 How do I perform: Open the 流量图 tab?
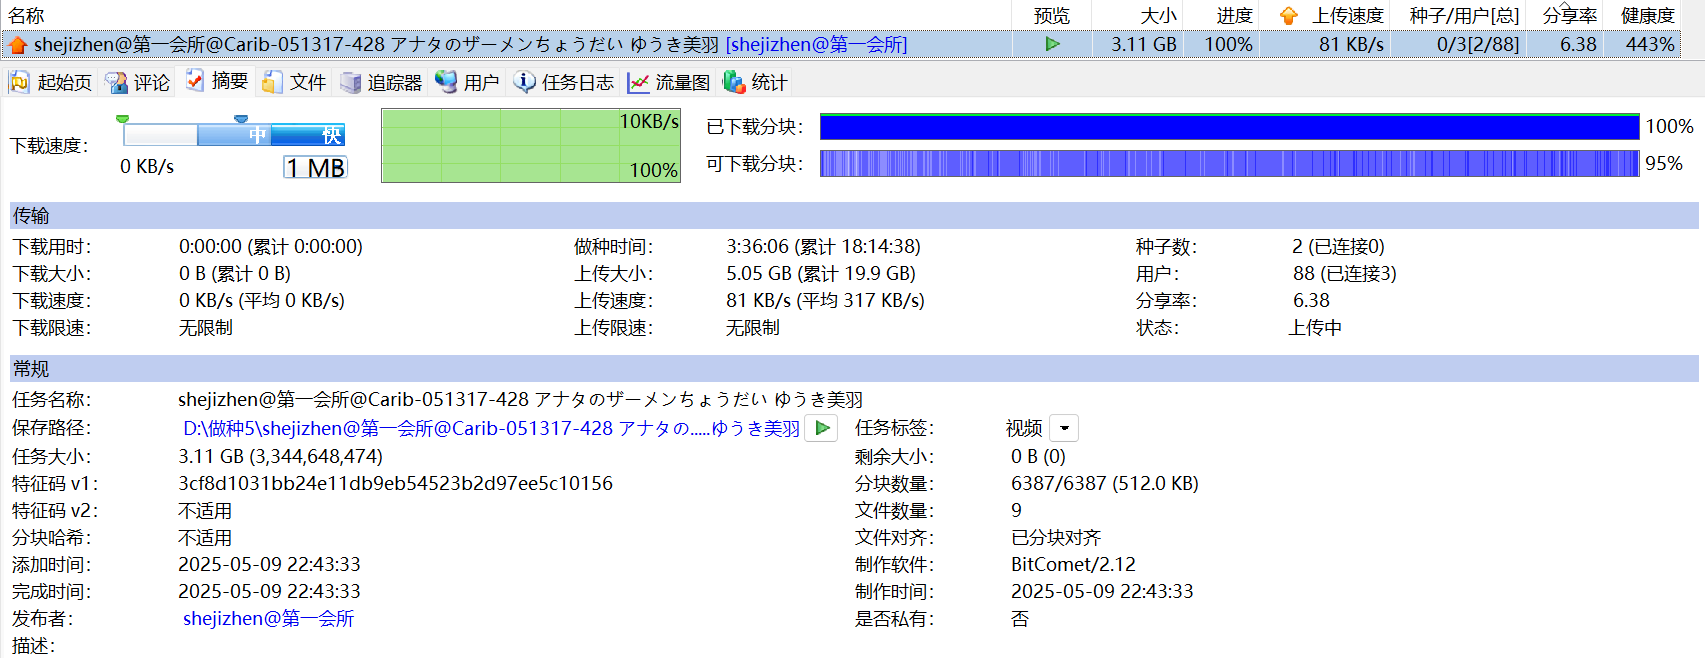pyautogui.click(x=668, y=82)
